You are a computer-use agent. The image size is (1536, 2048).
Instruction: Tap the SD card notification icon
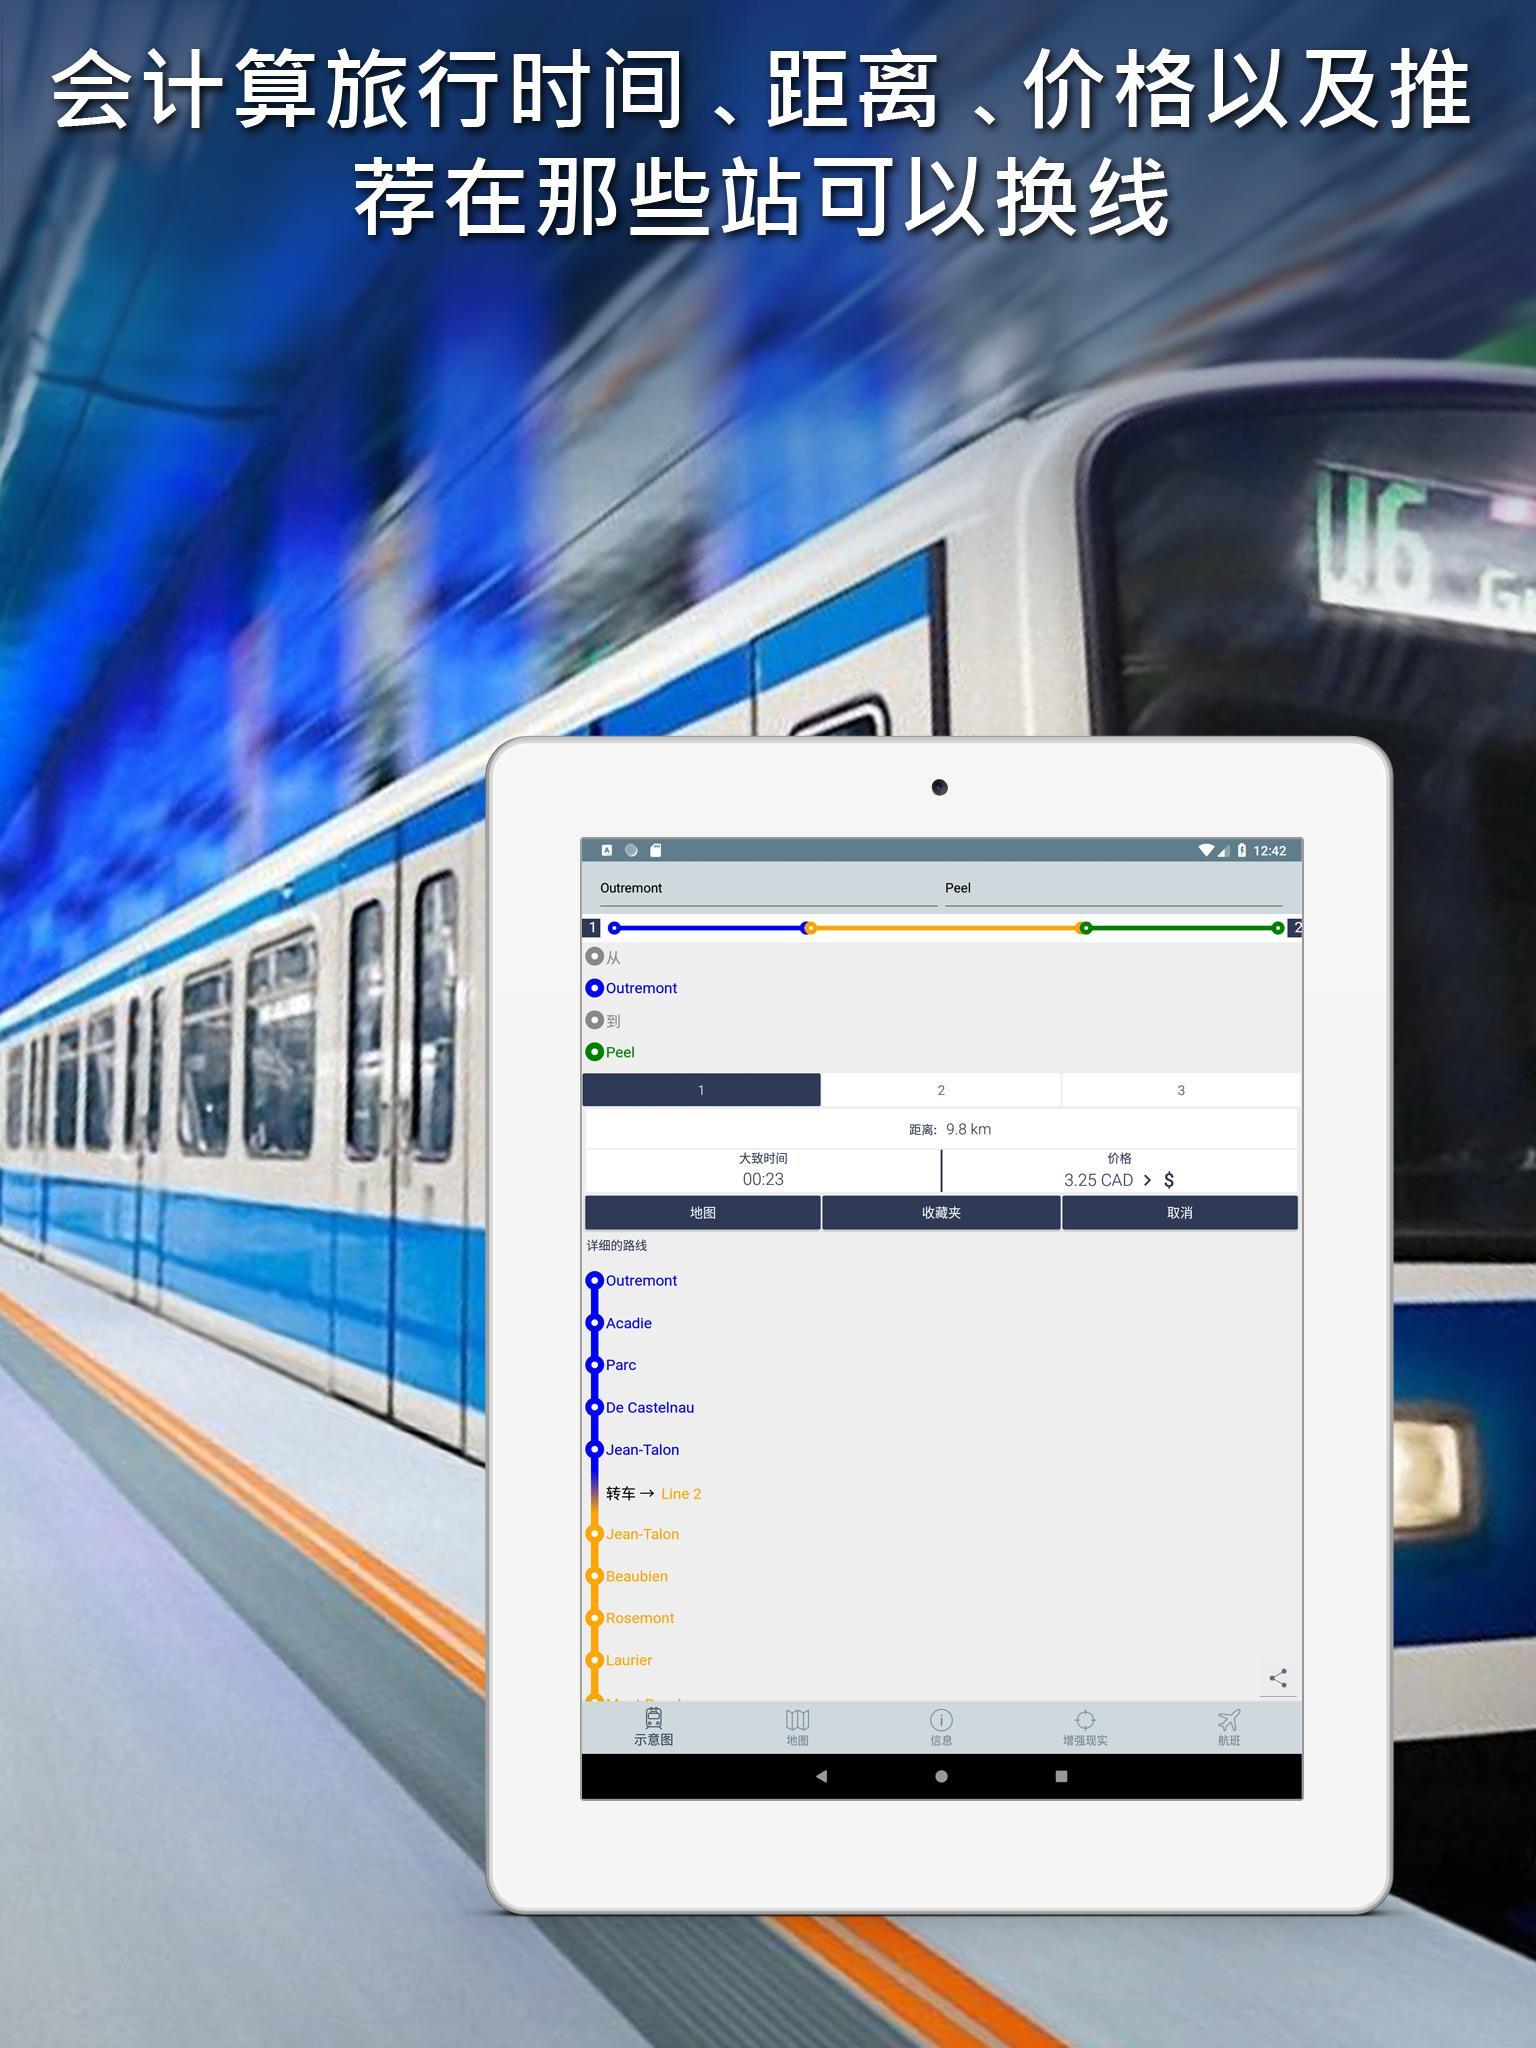(x=656, y=850)
